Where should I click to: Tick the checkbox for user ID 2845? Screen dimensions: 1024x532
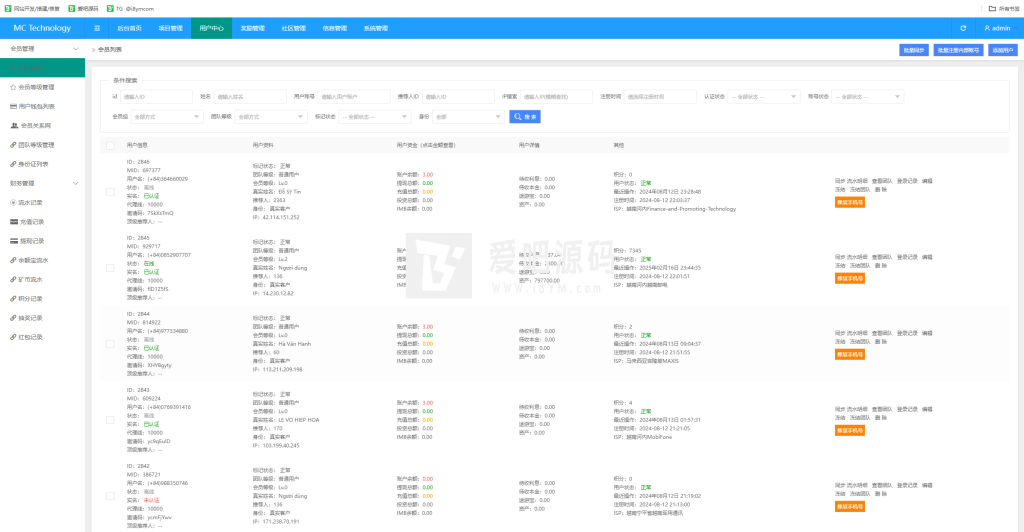pyautogui.click(x=110, y=268)
